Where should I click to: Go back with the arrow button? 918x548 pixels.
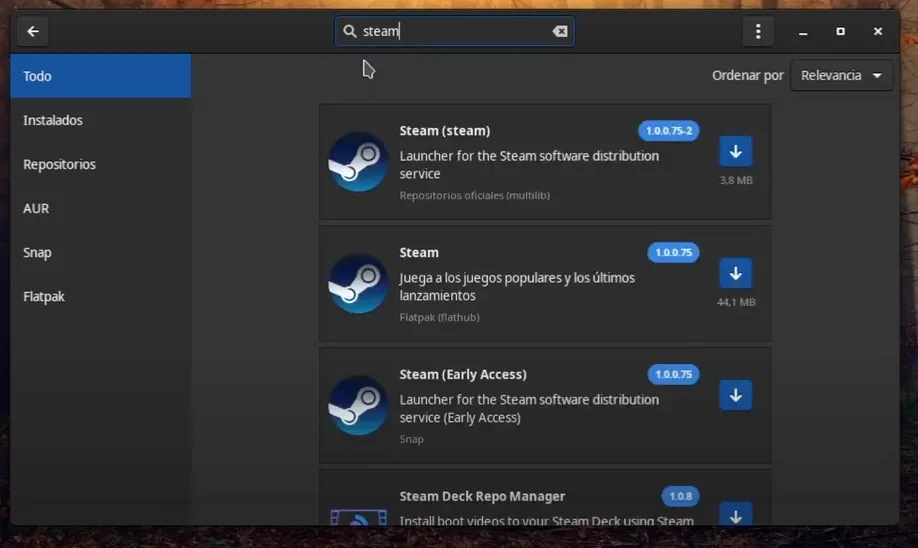tap(33, 31)
